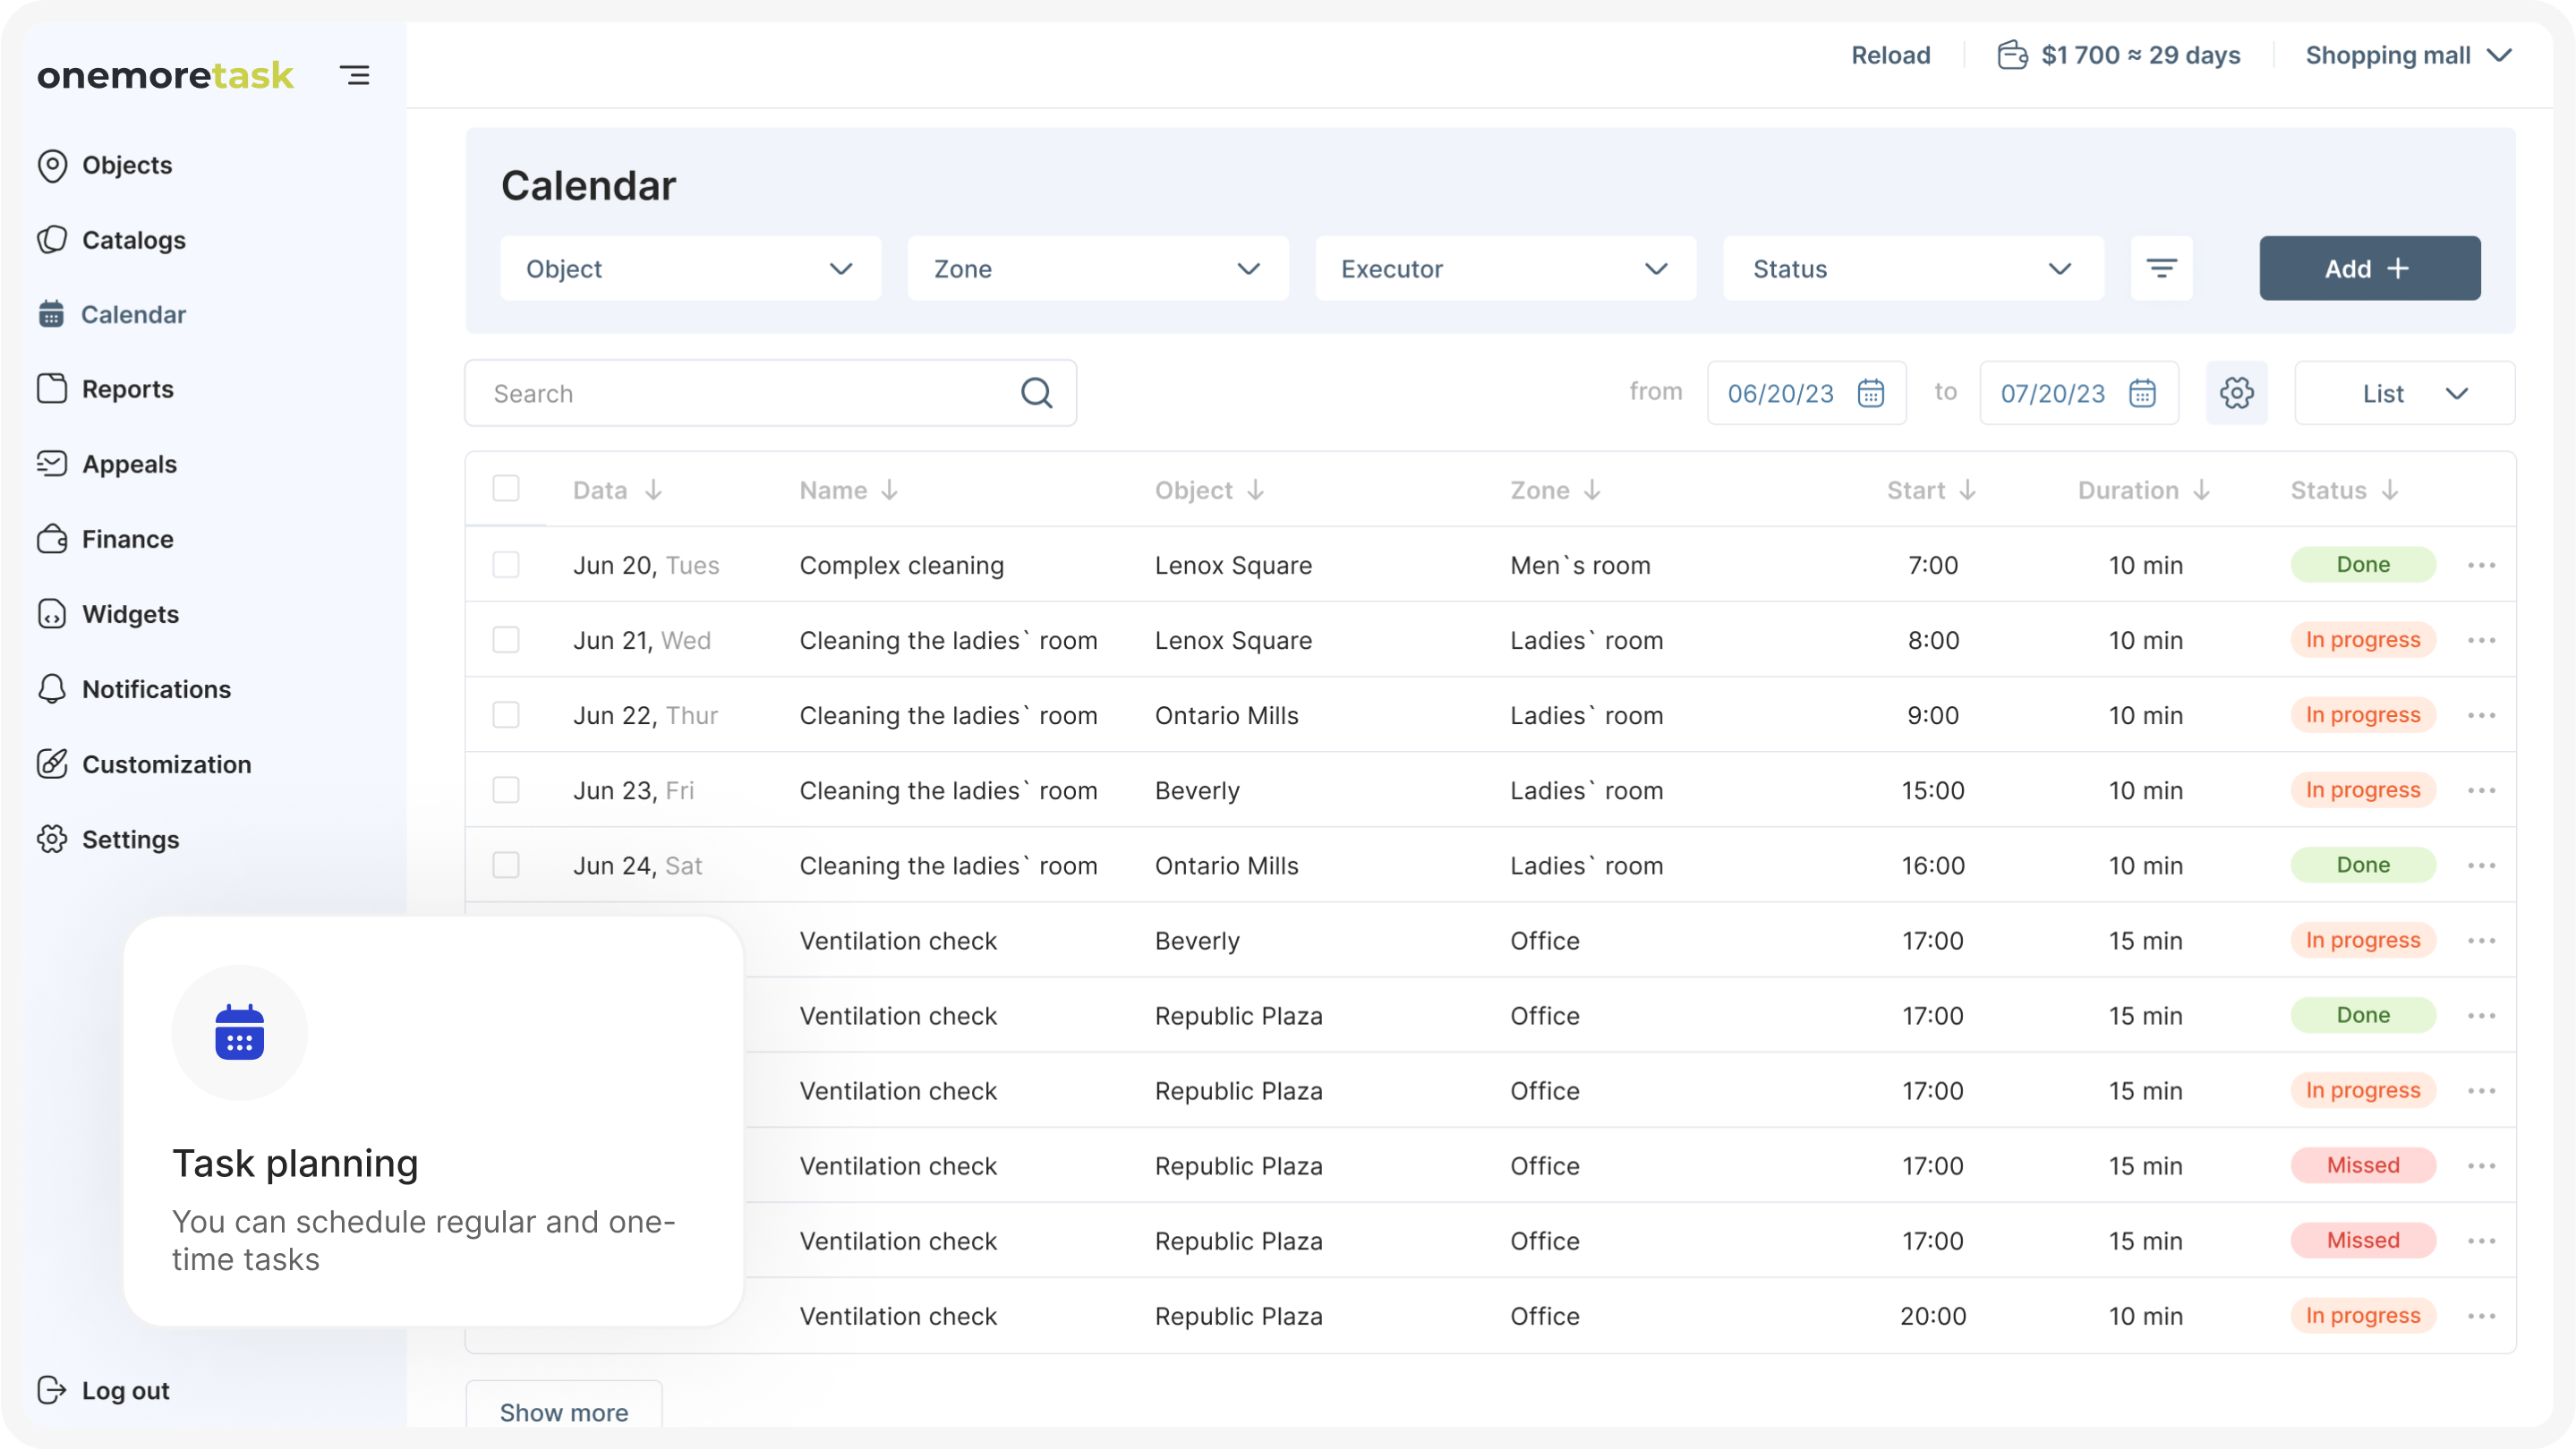Viewport: 2576px width, 1450px height.
Task: Check the Jun 20 Complex cleaning row checkbox
Action: [506, 565]
